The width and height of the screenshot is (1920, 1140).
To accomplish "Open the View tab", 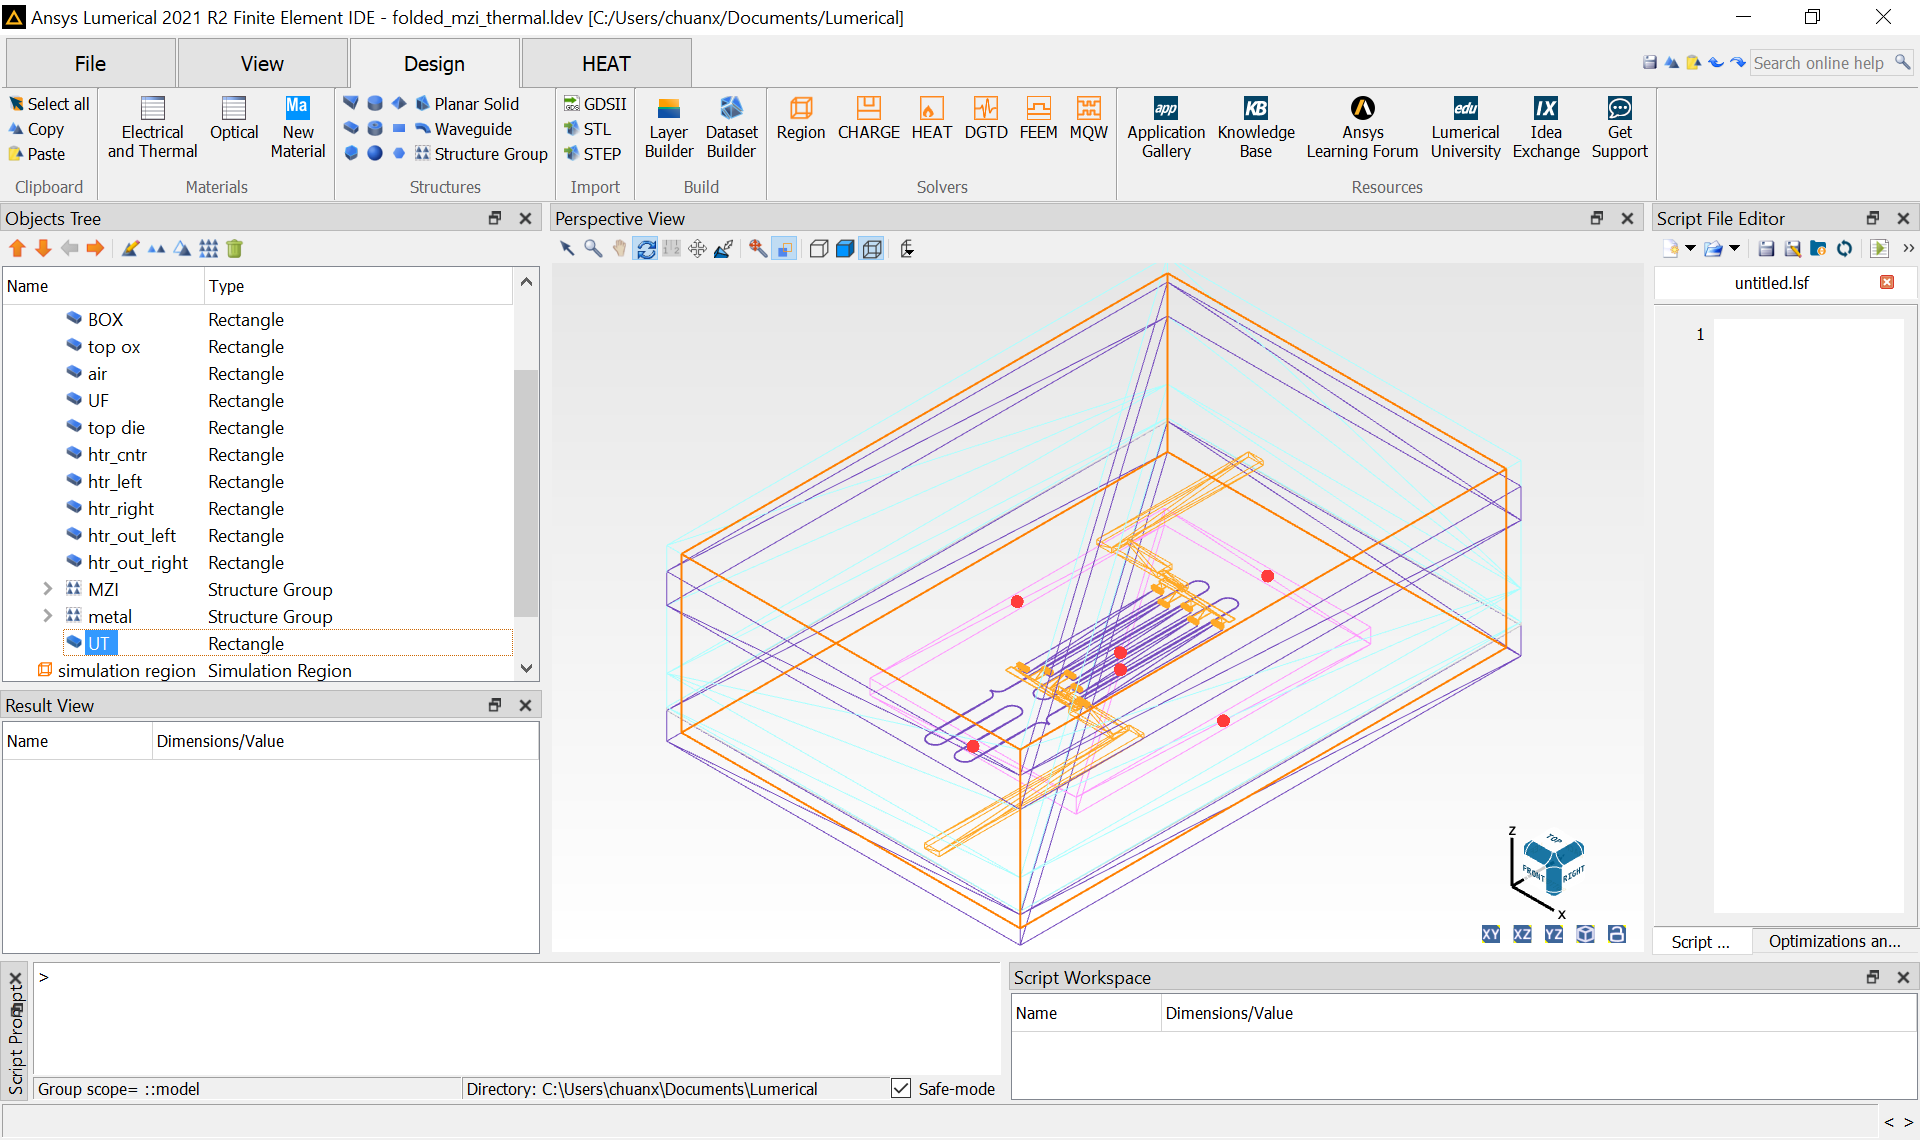I will pos(262,64).
